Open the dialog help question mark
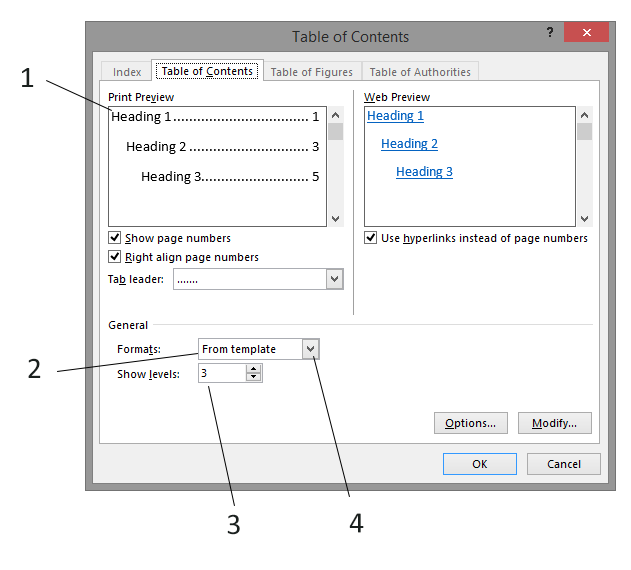631x570 pixels. [x=550, y=32]
